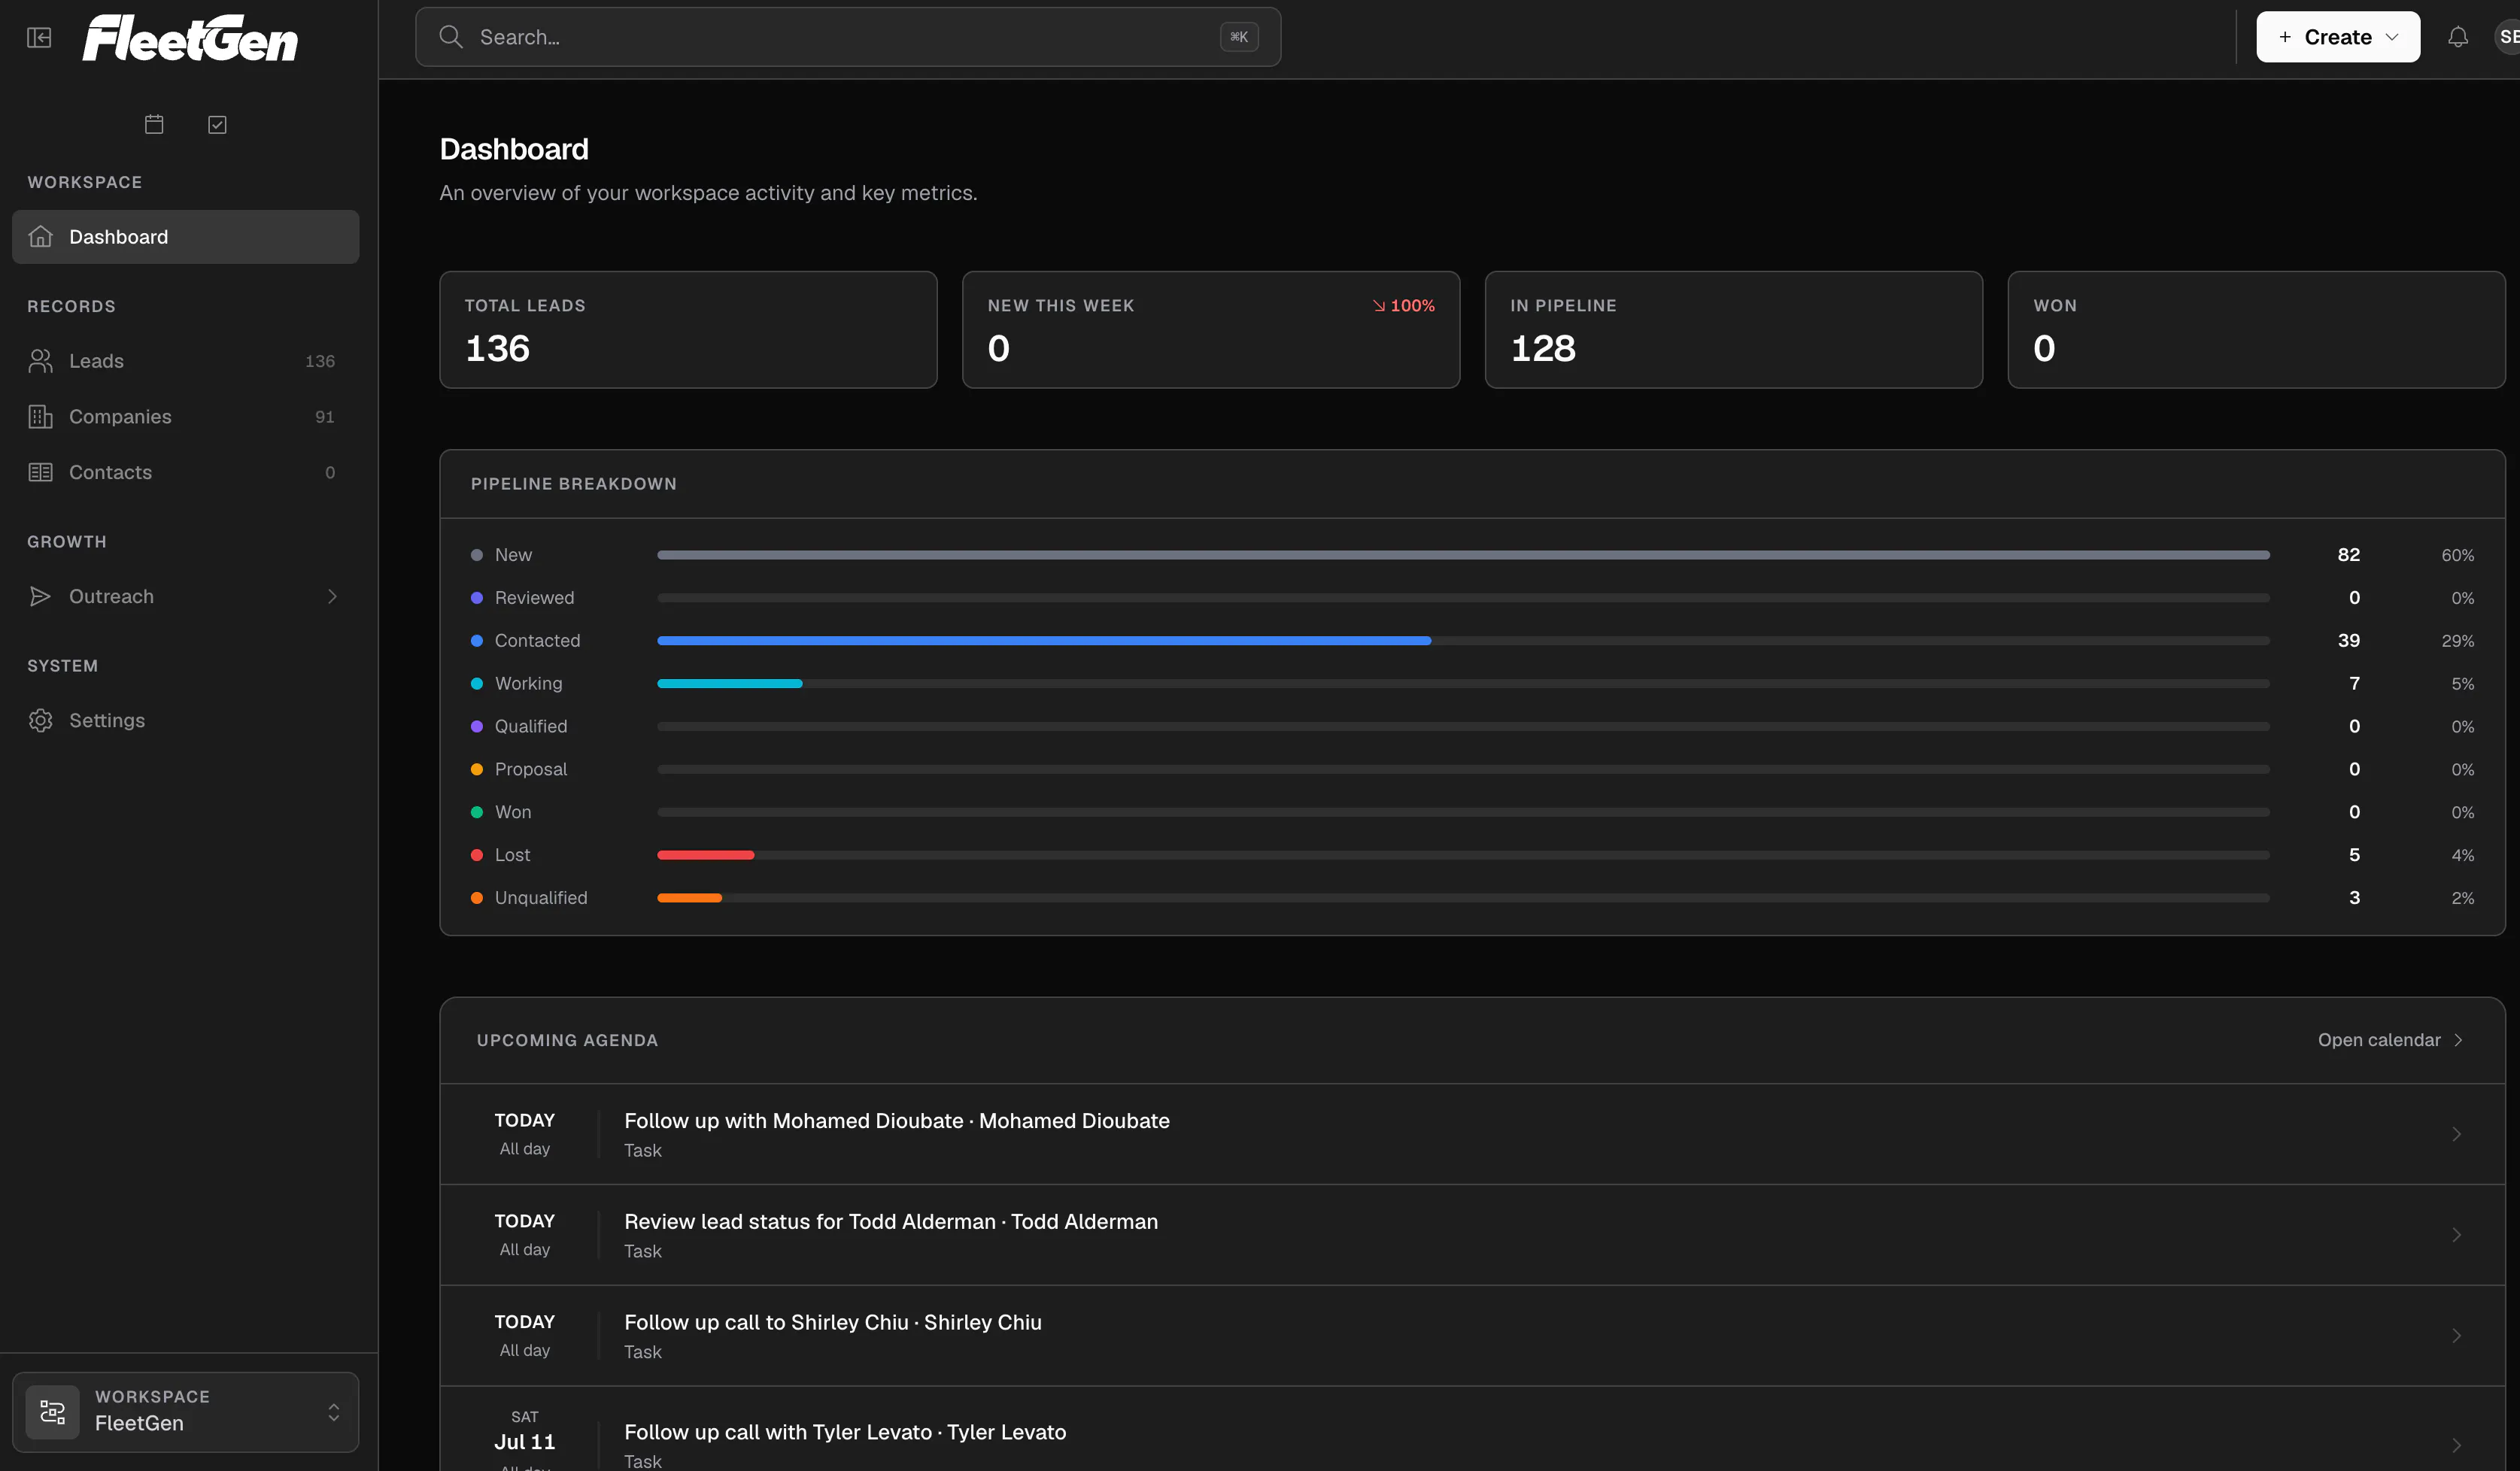Click the Search input field

[847, 37]
